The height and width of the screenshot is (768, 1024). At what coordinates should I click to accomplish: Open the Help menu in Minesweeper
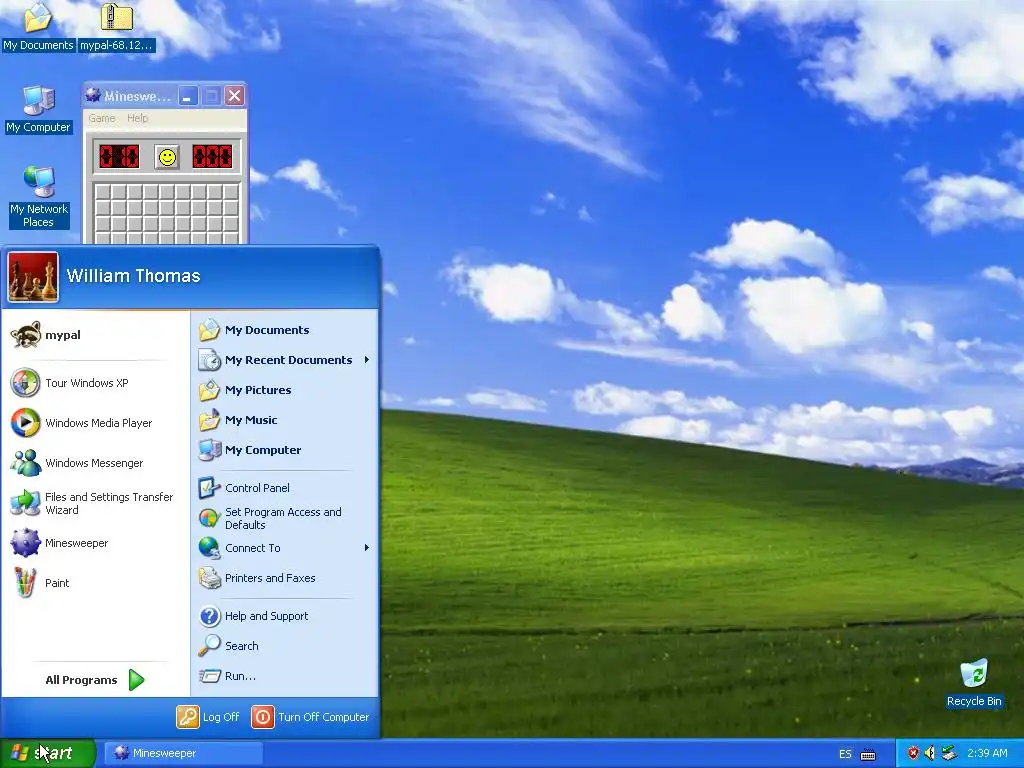click(x=137, y=118)
